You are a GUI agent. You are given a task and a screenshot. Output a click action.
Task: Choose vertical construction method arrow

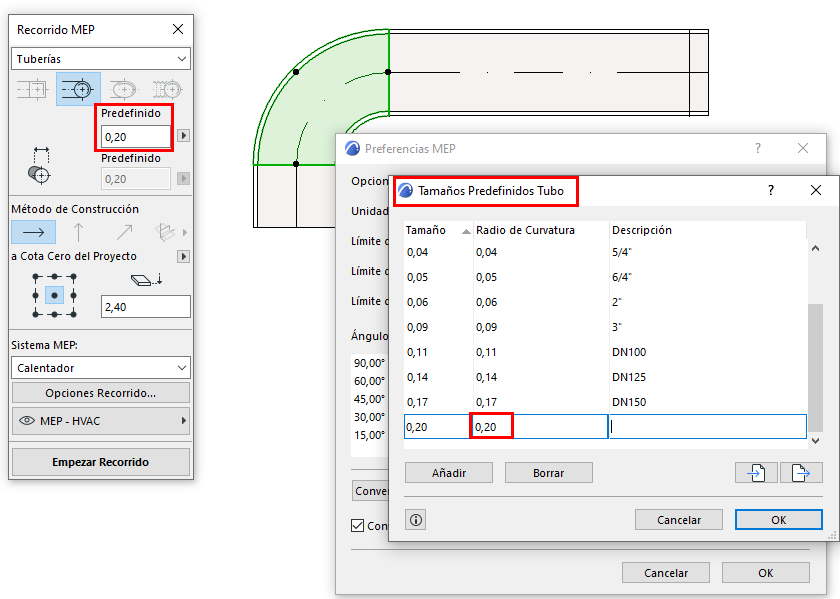[78, 233]
